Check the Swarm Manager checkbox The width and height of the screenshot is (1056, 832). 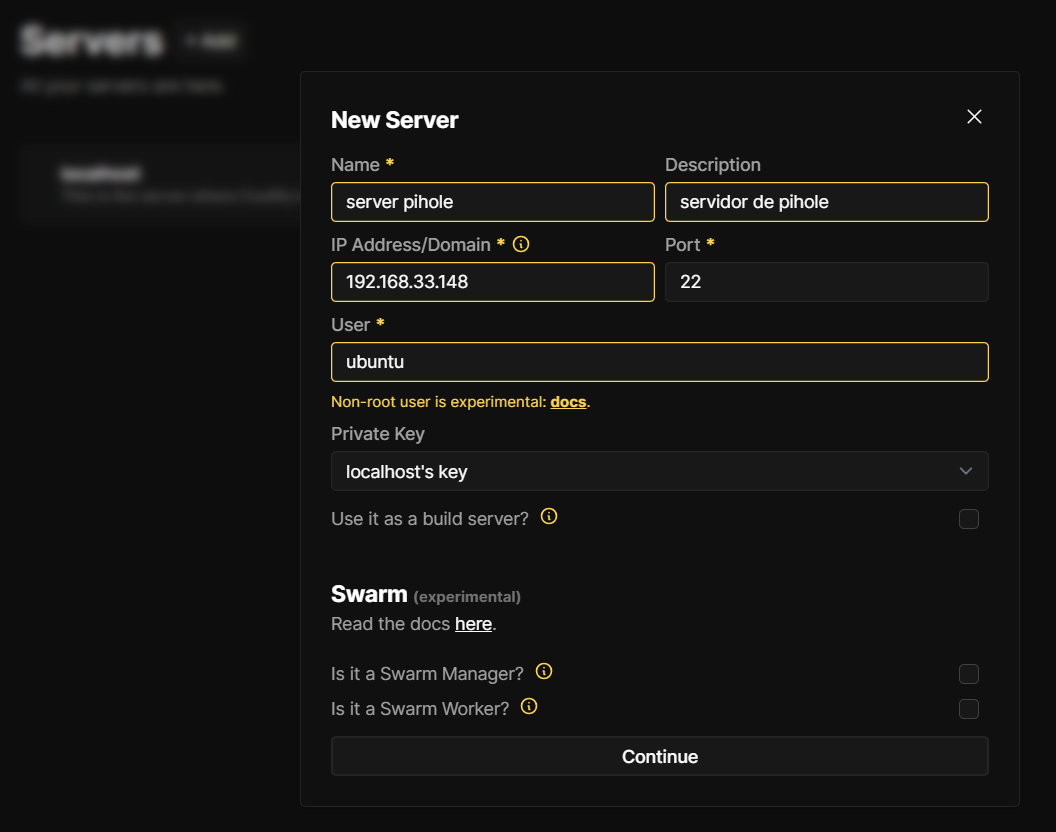pos(968,674)
